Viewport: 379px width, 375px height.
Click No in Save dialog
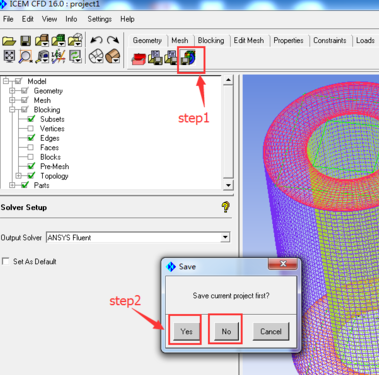tap(226, 331)
